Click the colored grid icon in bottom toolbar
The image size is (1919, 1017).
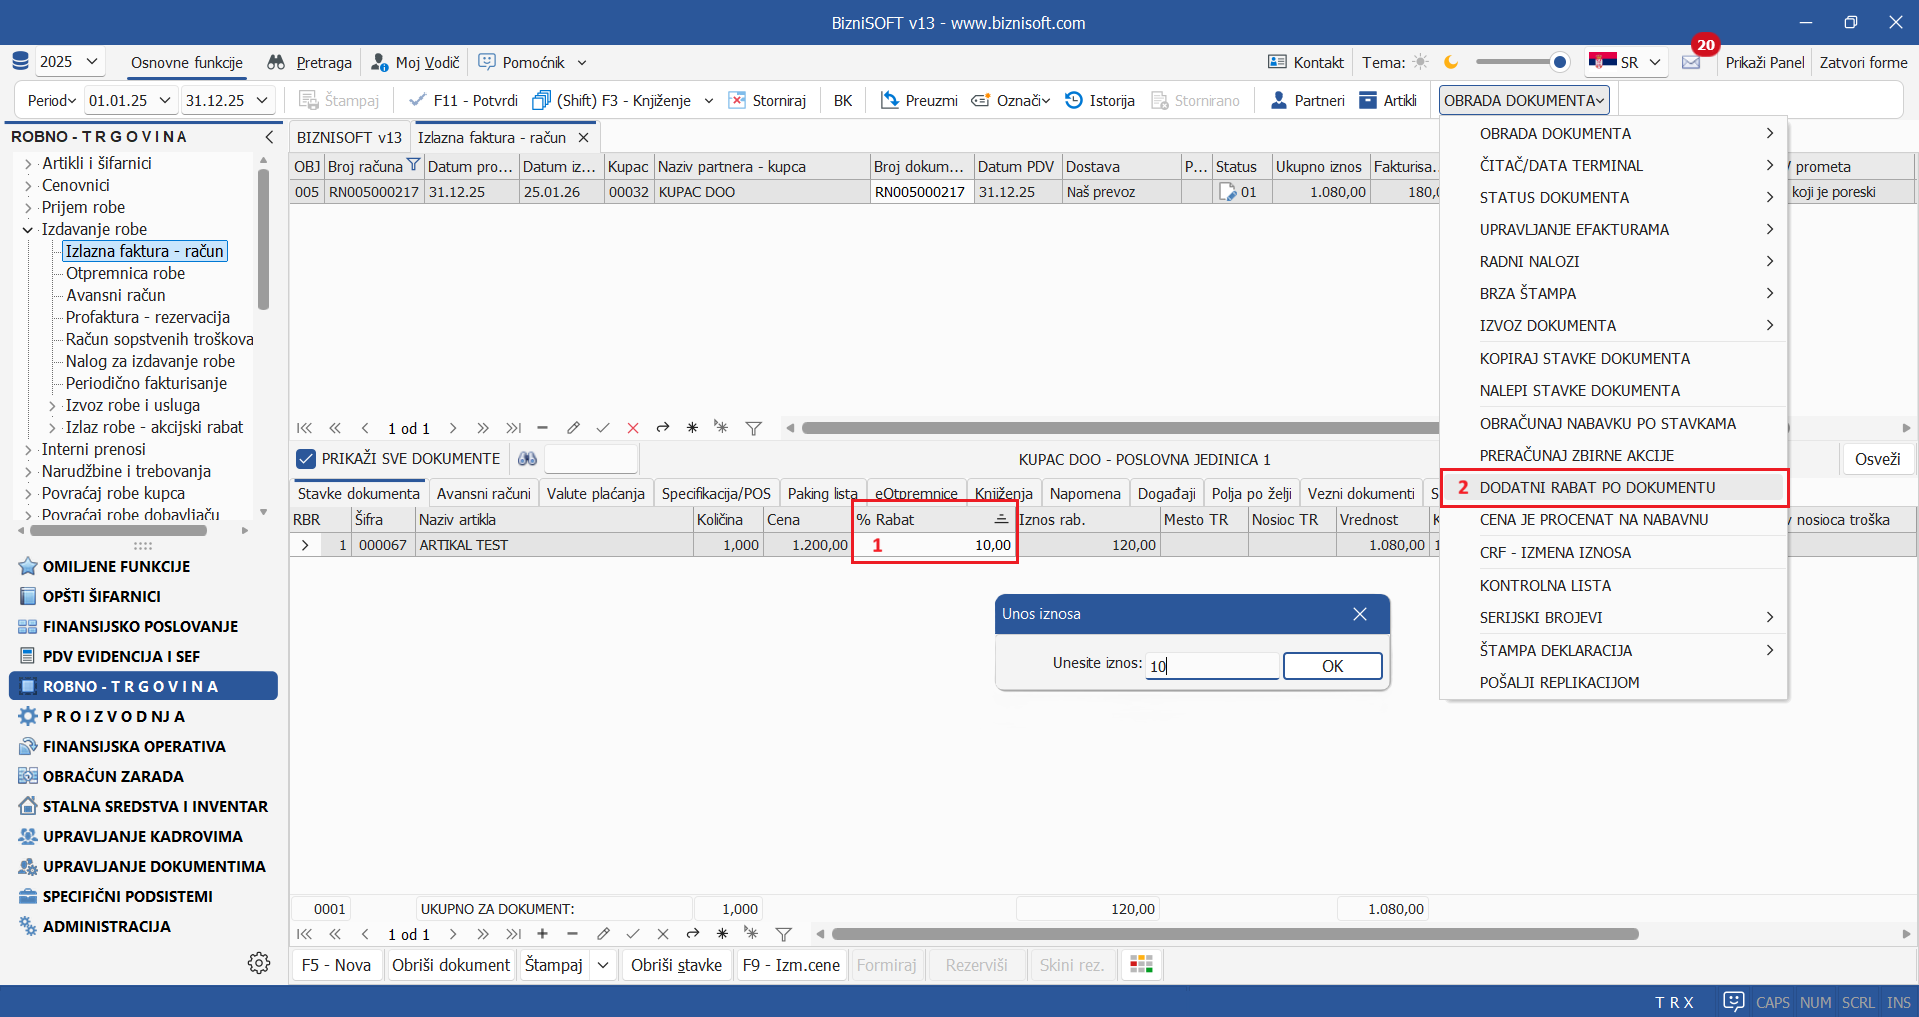(x=1141, y=964)
